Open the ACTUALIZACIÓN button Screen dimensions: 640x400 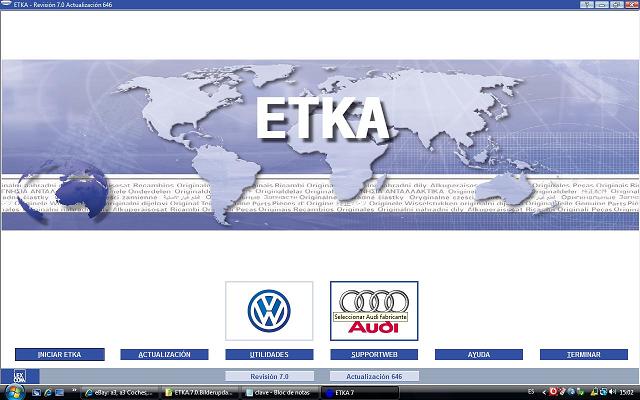(164, 355)
